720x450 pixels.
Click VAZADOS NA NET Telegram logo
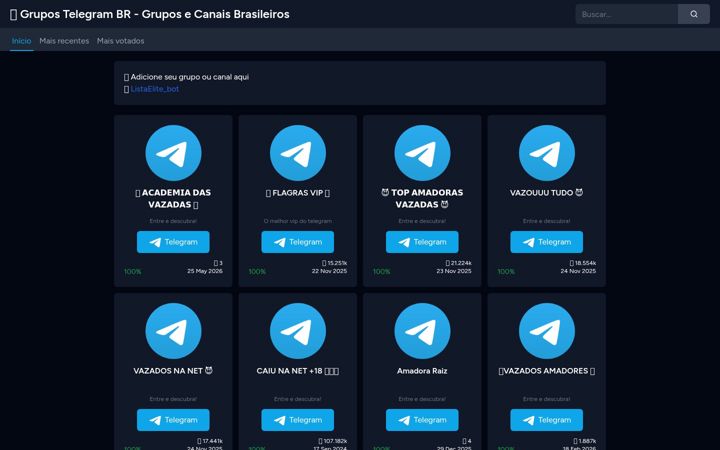coord(173,331)
